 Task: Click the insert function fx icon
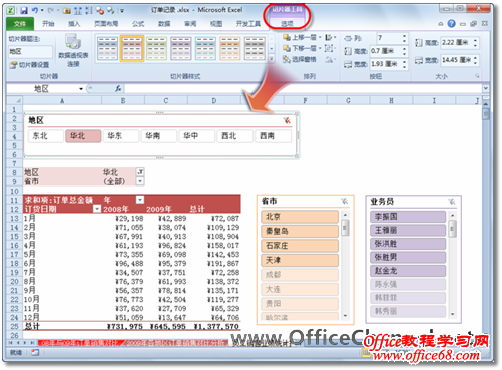tap(118, 88)
